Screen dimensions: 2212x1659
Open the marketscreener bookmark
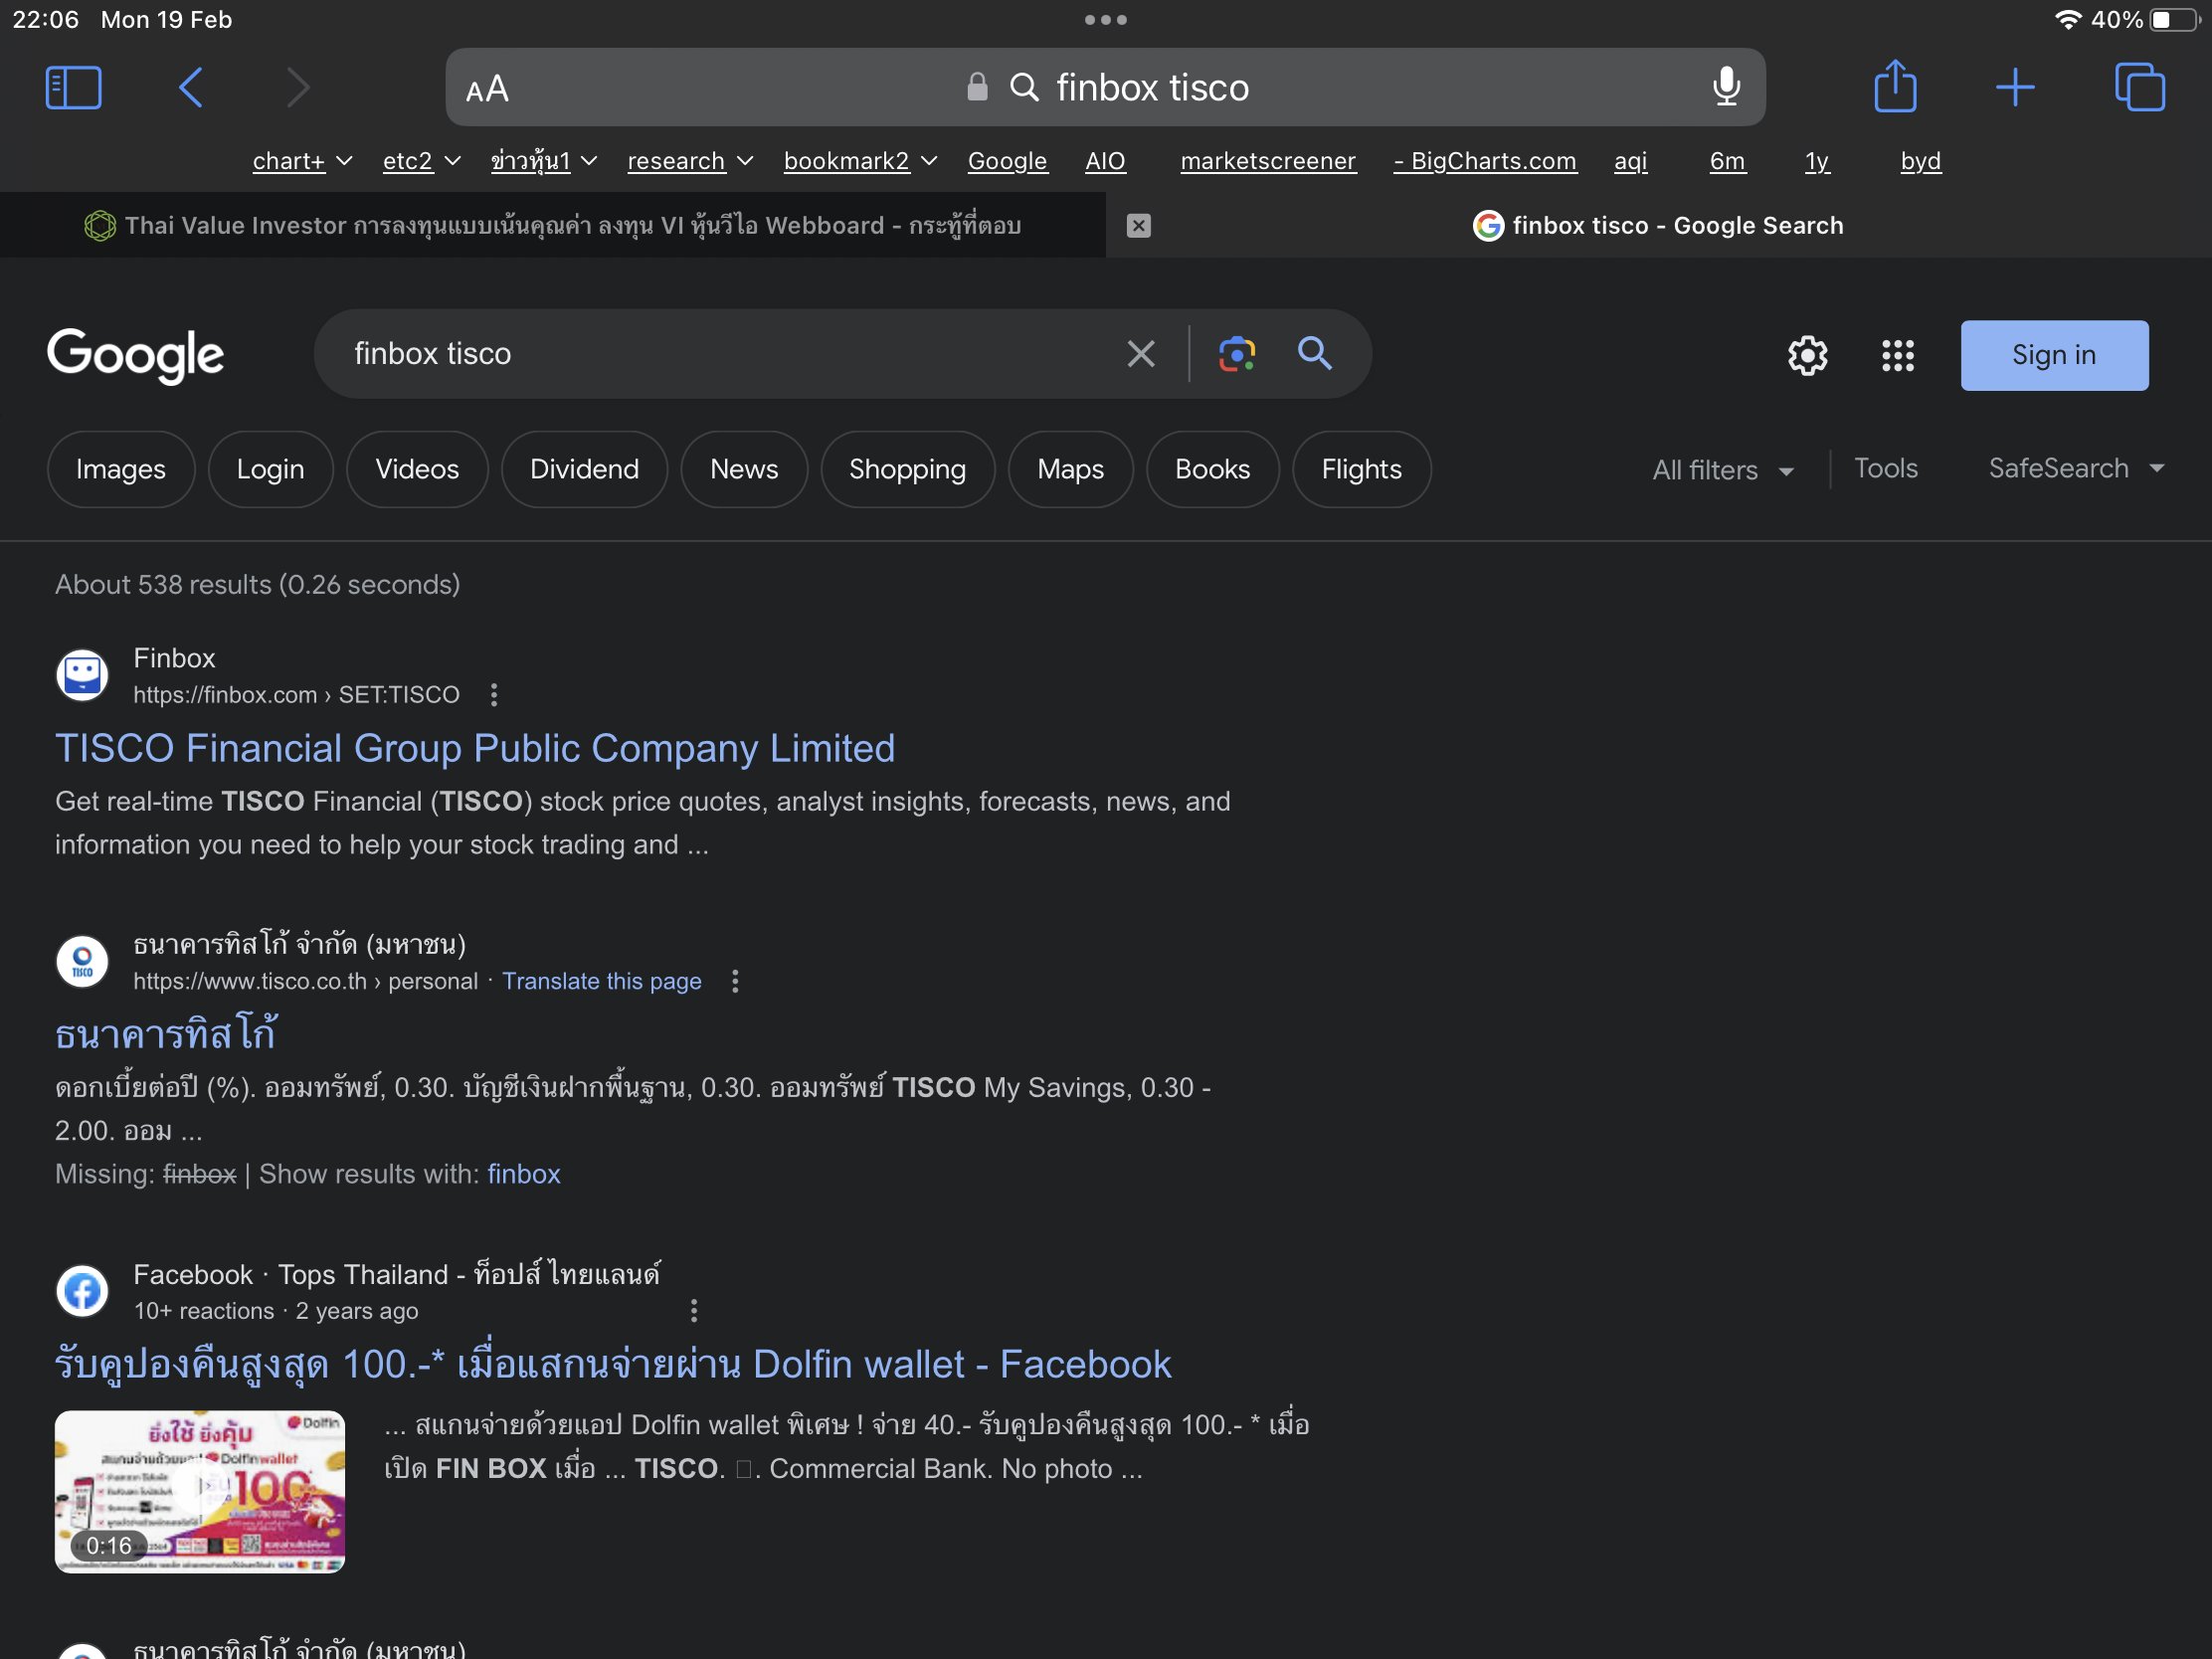[1268, 161]
